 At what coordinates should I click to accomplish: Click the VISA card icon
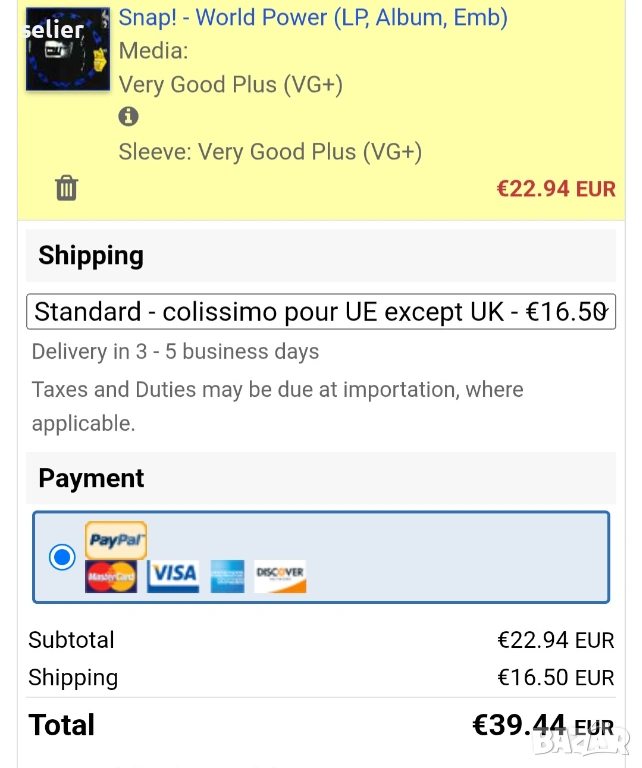(173, 575)
